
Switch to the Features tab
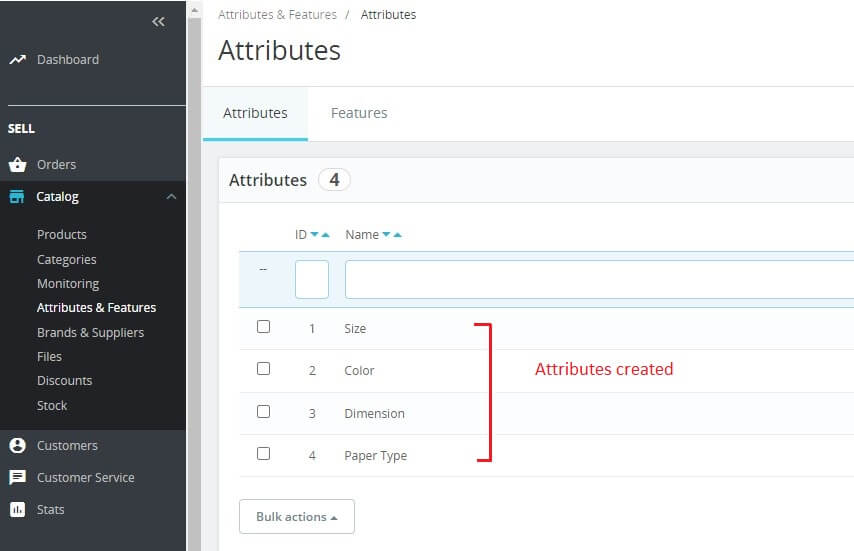point(359,113)
